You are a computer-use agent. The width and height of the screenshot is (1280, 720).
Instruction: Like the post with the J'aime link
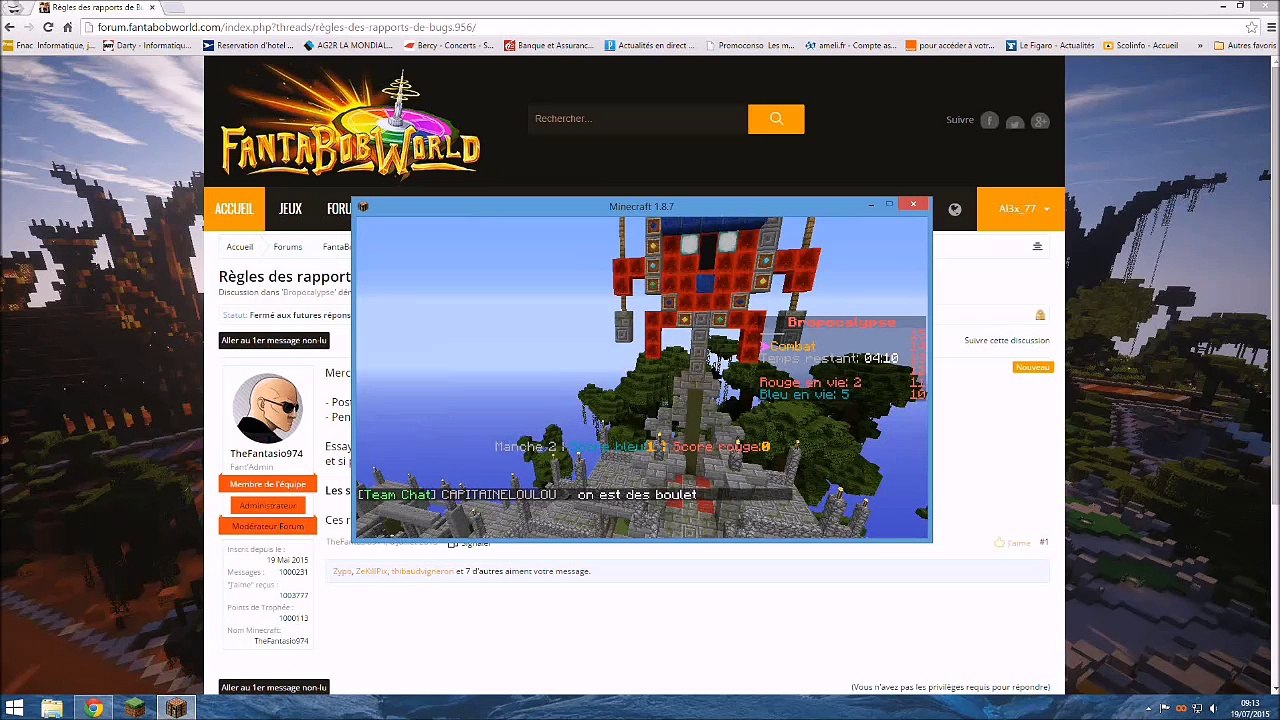1013,543
